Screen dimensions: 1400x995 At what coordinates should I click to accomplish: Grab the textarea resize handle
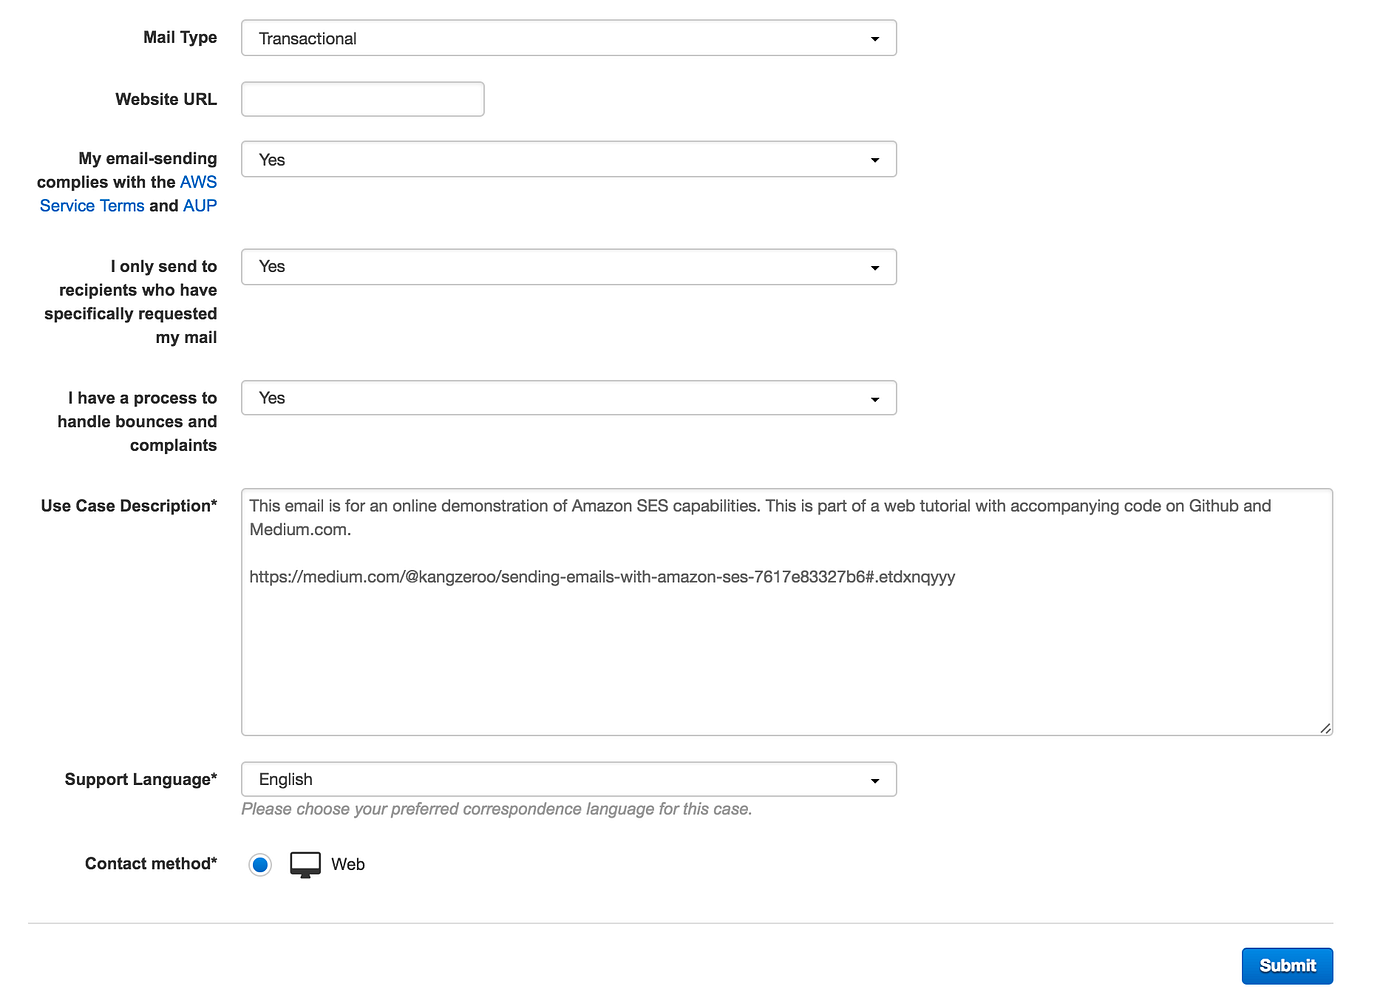1325,728
